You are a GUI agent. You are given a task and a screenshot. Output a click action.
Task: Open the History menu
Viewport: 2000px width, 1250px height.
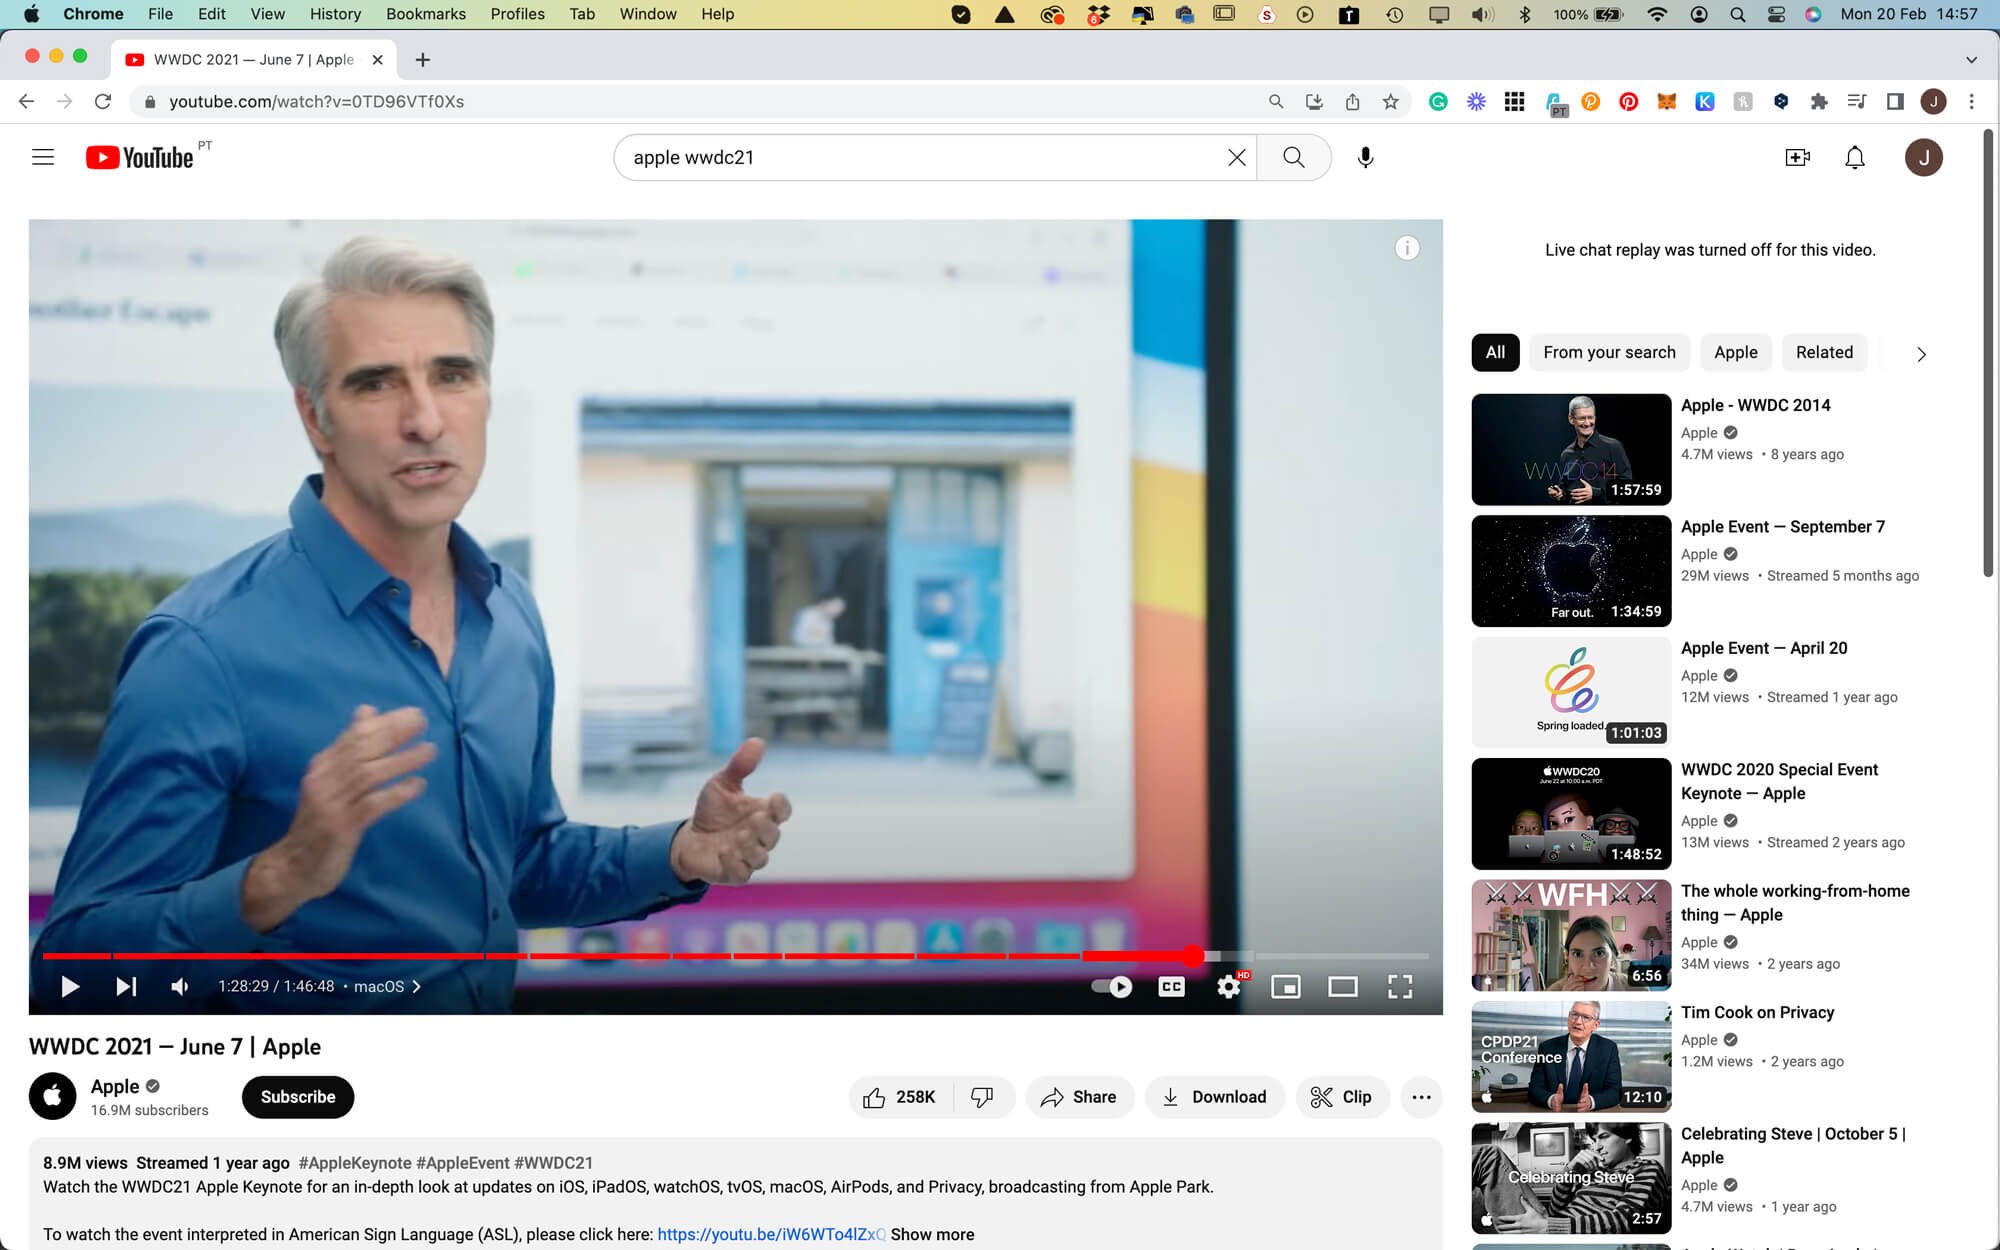(x=335, y=14)
